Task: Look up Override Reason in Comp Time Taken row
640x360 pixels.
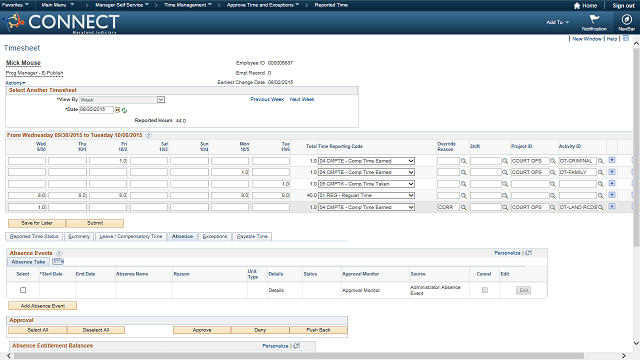Action: 464,184
